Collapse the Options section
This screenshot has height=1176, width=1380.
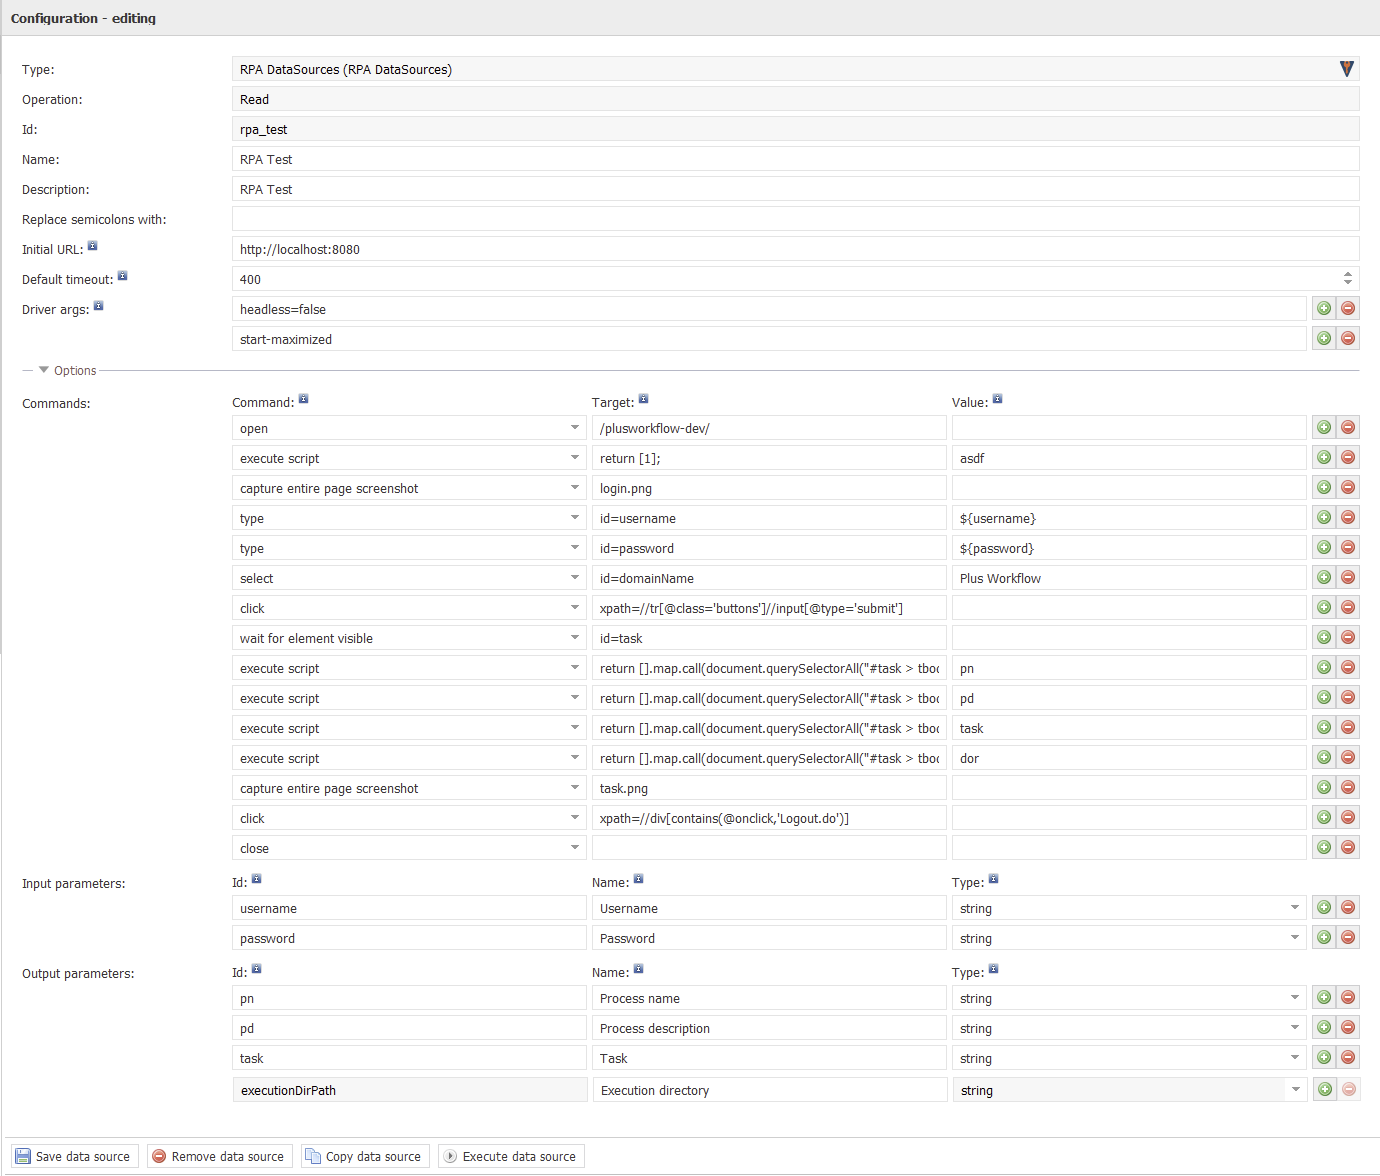tap(44, 370)
